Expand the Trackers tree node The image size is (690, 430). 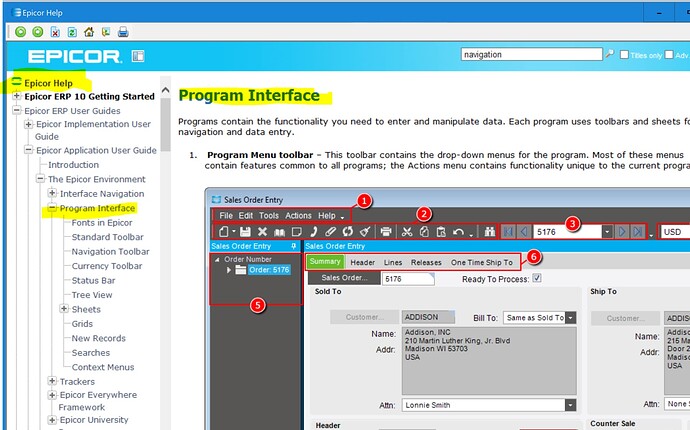click(52, 381)
